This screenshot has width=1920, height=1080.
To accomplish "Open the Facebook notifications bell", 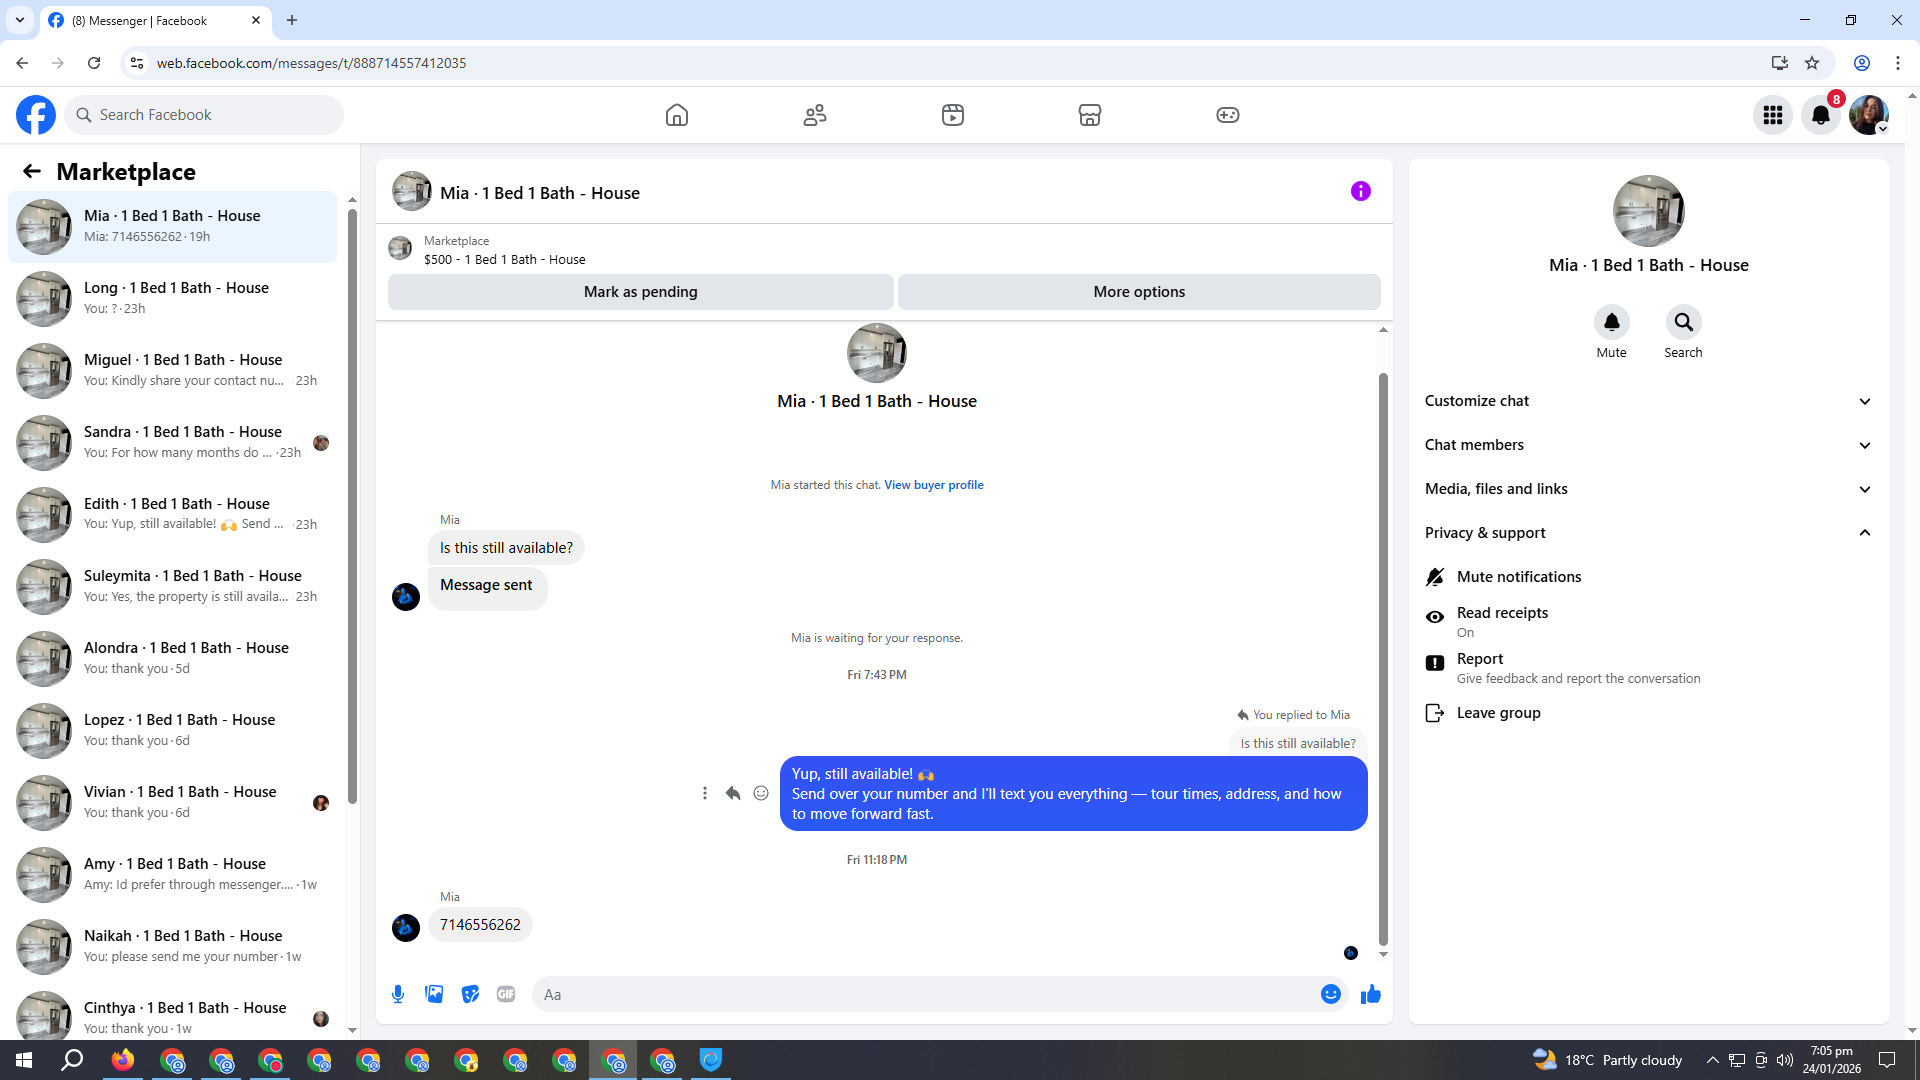I will pyautogui.click(x=1821, y=115).
